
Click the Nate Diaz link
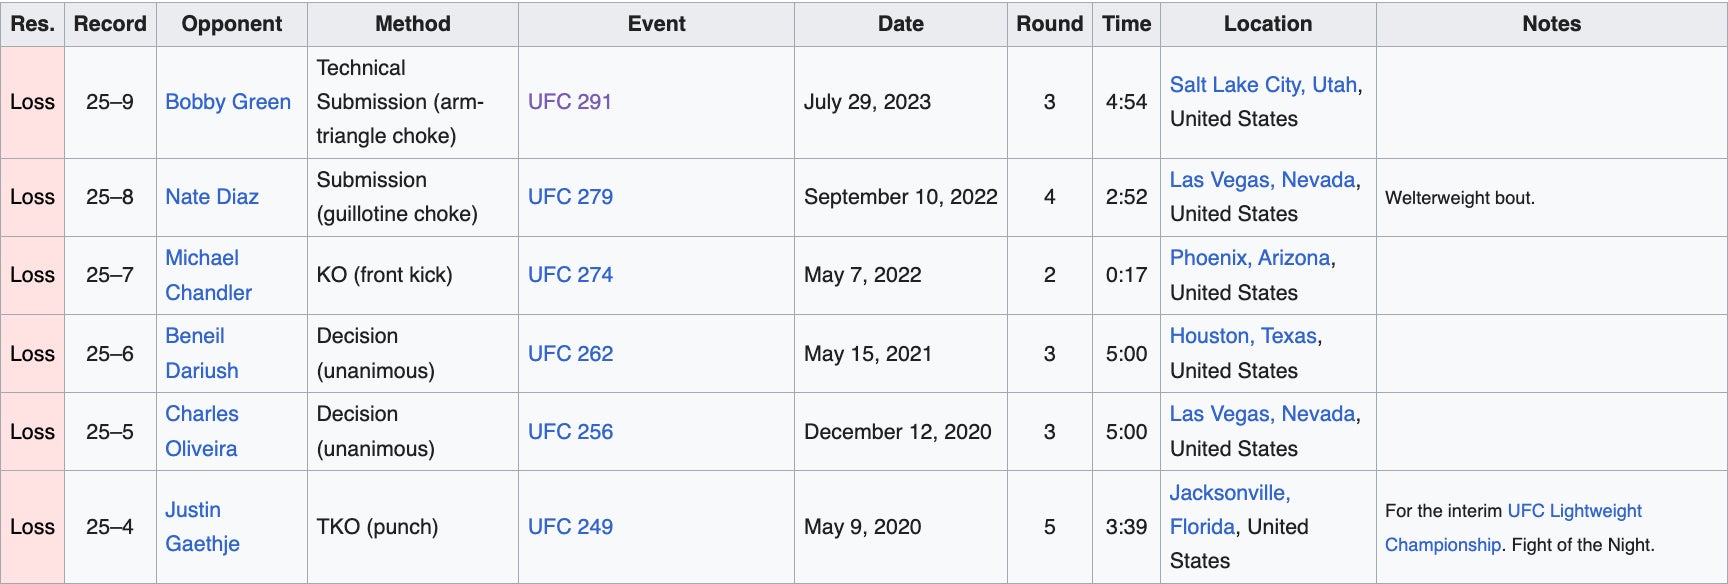point(212,197)
